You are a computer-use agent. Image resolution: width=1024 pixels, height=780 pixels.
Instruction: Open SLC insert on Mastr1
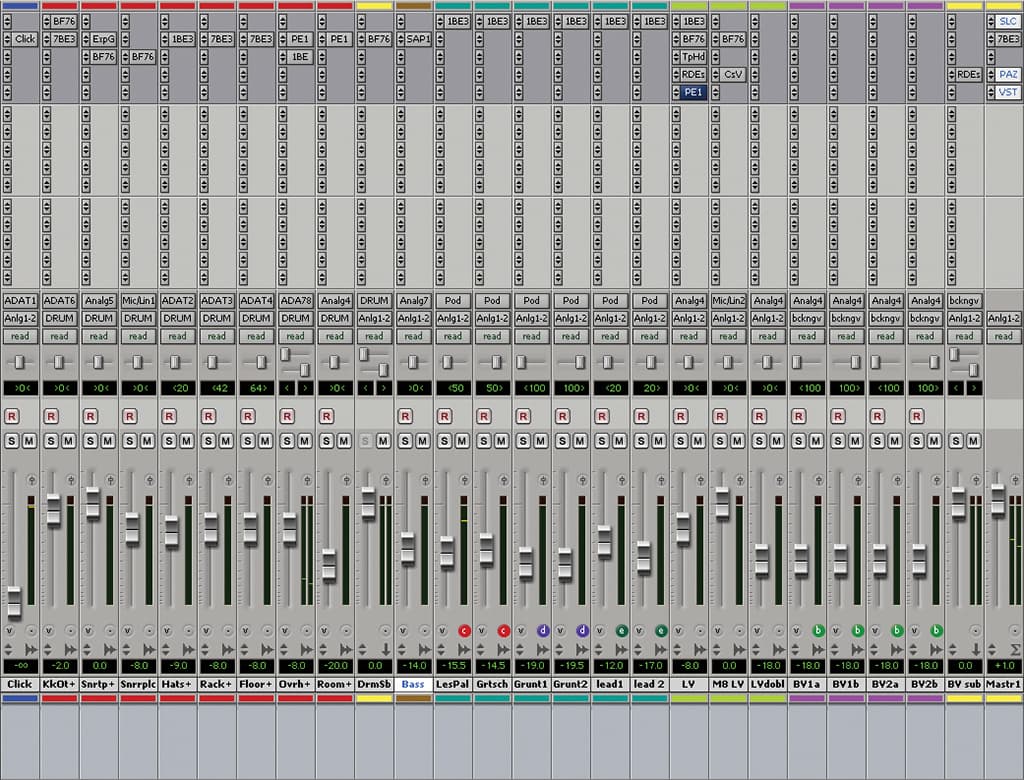point(1008,21)
